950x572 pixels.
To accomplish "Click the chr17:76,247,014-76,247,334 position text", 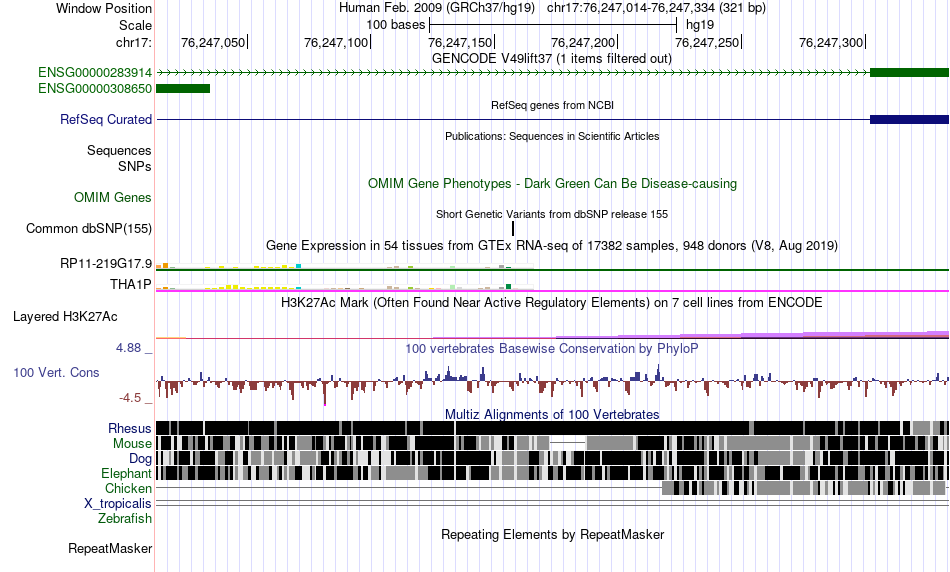I will click(656, 8).
